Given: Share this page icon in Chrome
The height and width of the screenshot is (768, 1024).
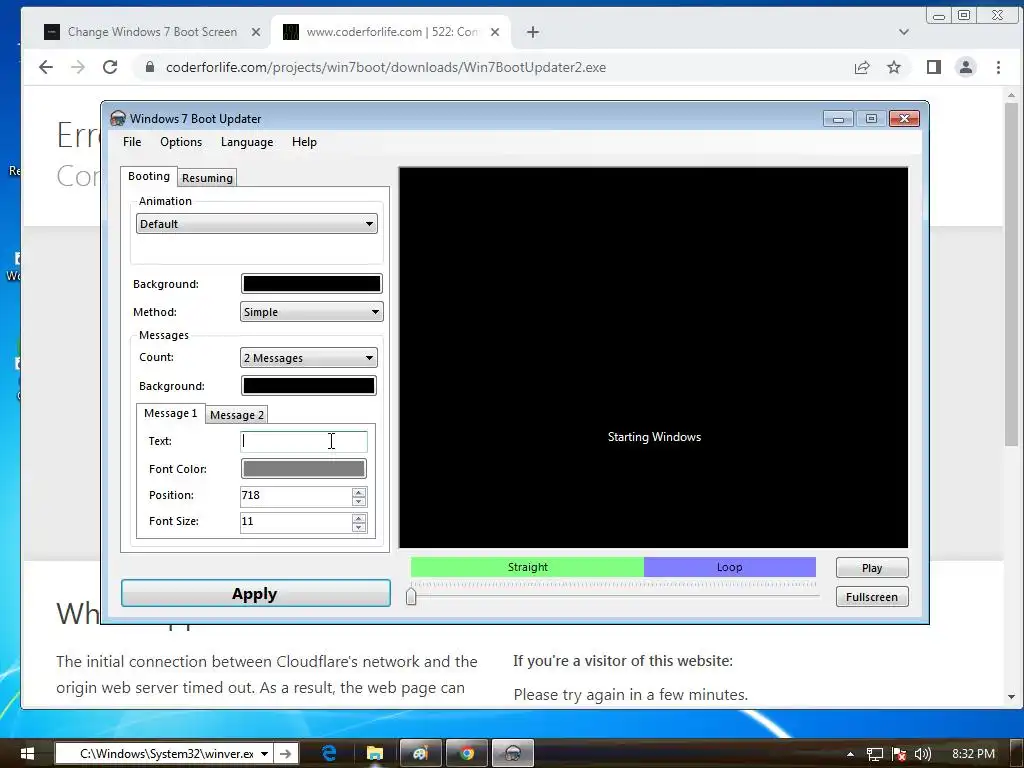Looking at the screenshot, I should pyautogui.click(x=862, y=67).
